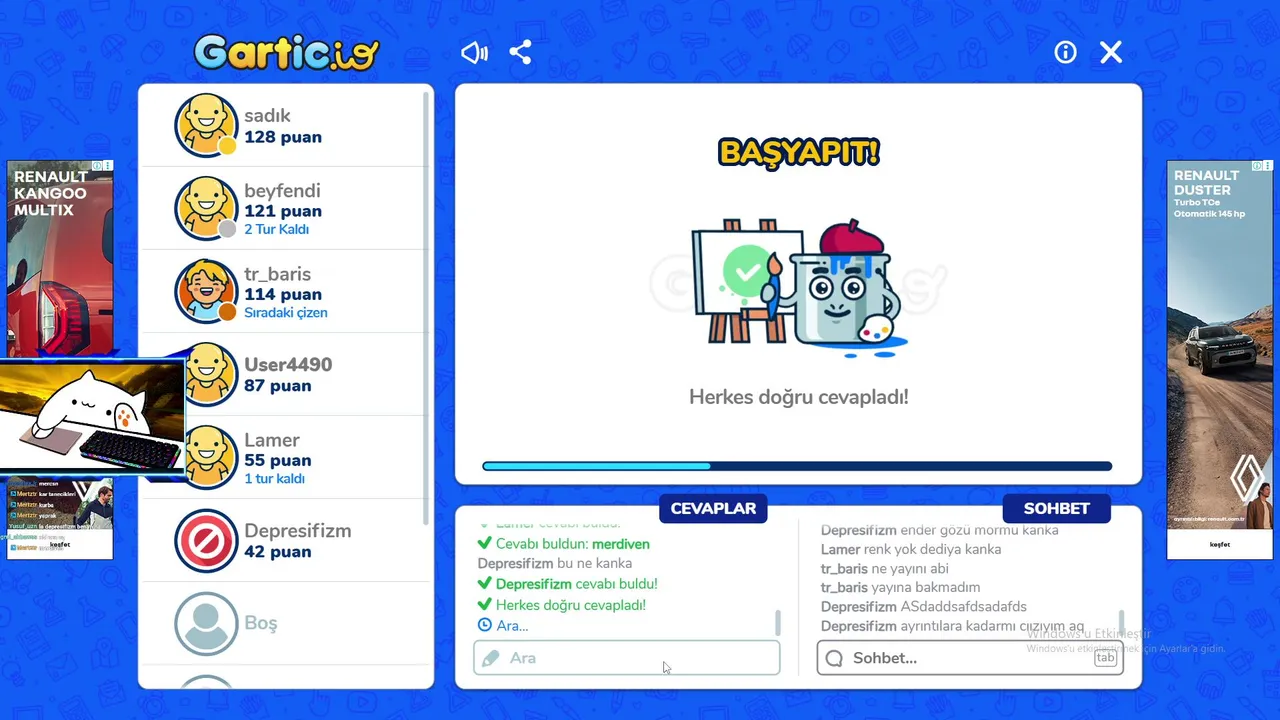Select player name User4490
1280x720 pixels.
pyautogui.click(x=288, y=365)
